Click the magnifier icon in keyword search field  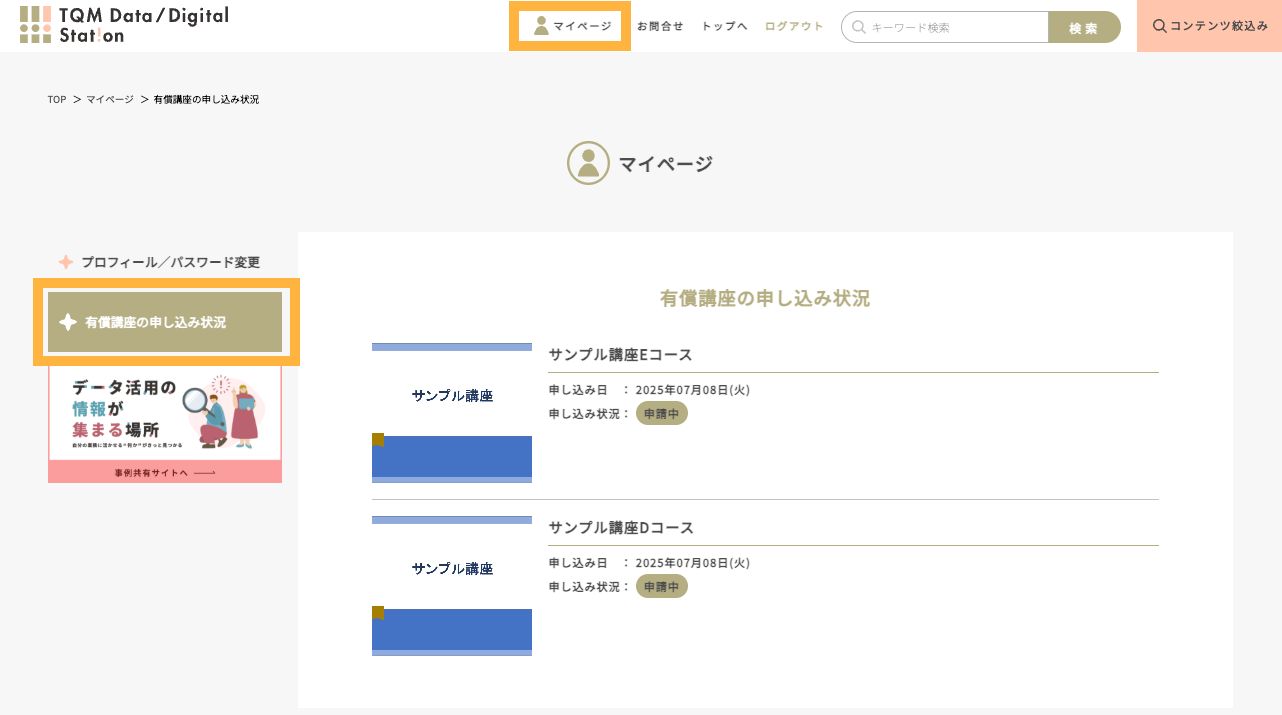click(x=859, y=28)
